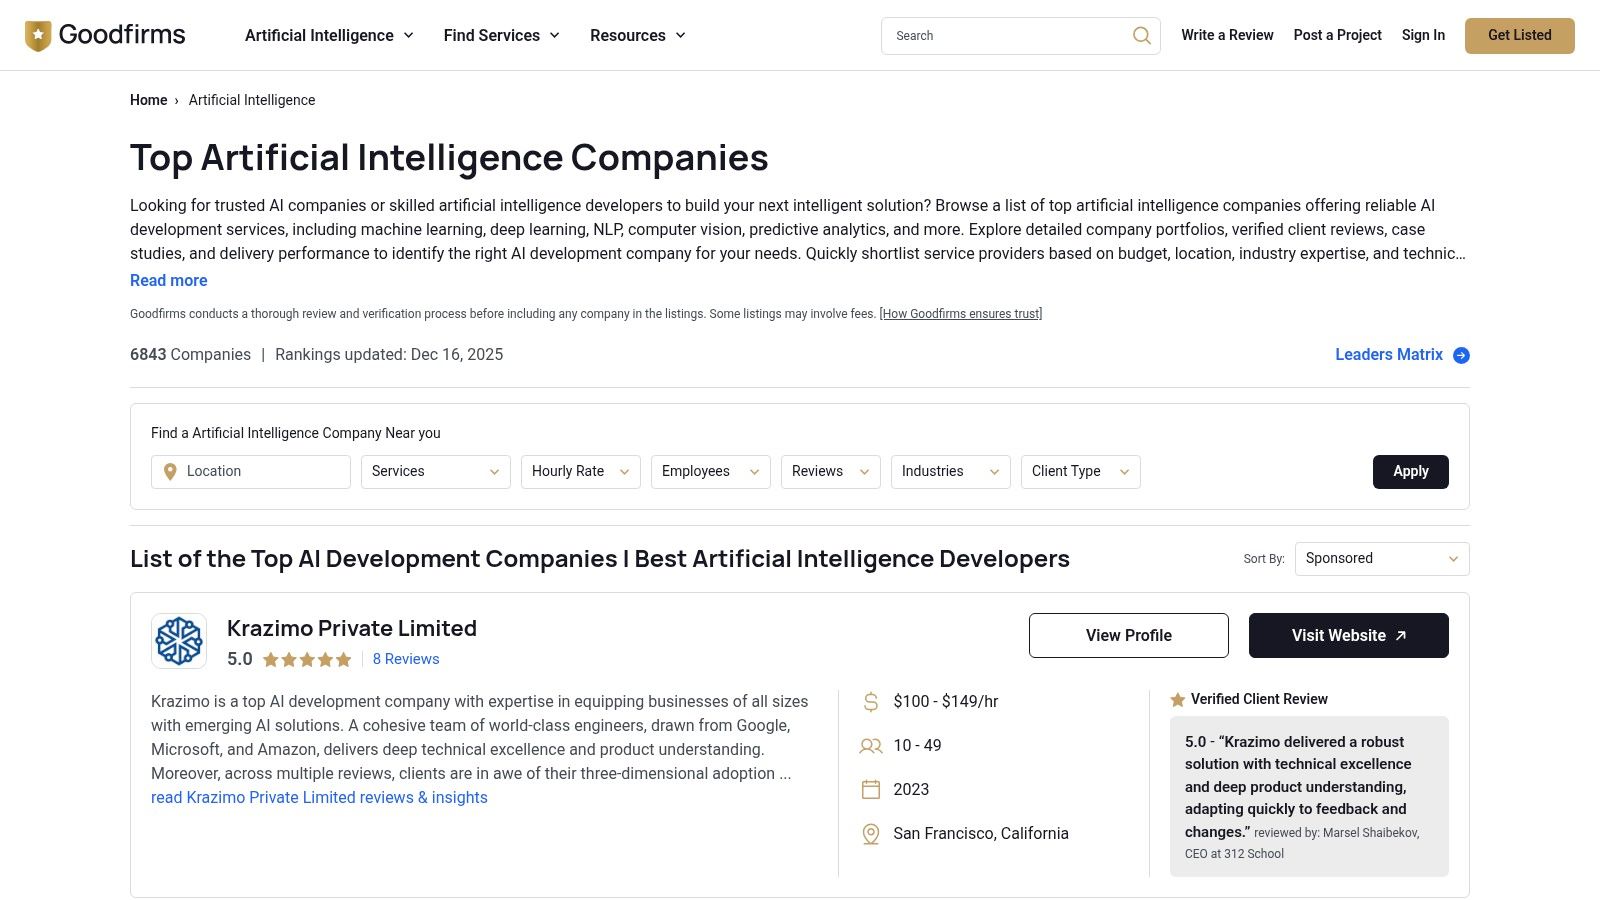Expand the Industries filter

tap(949, 471)
